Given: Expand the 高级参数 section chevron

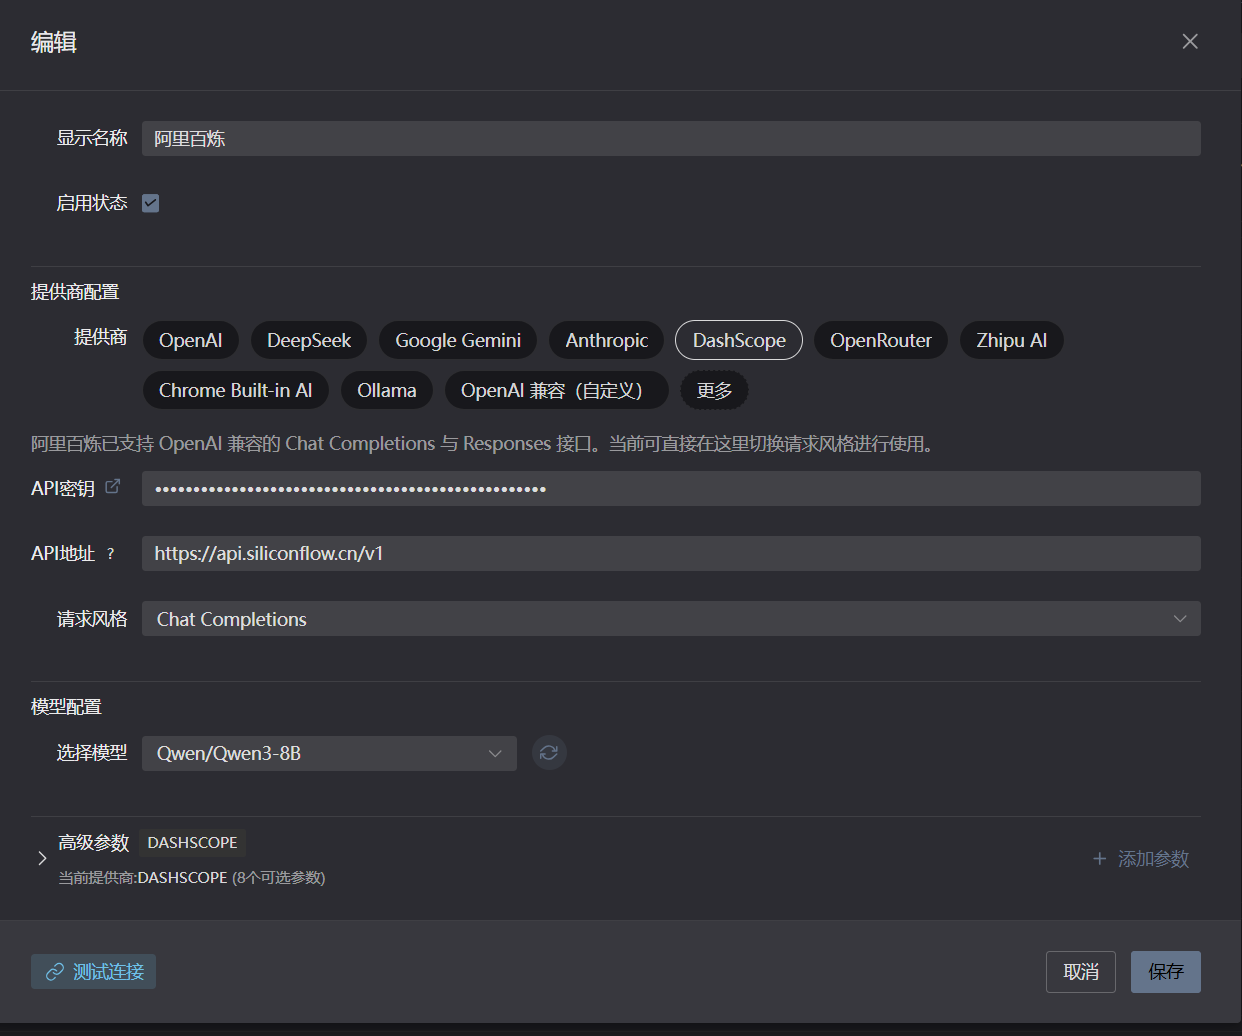Looking at the screenshot, I should (x=42, y=858).
